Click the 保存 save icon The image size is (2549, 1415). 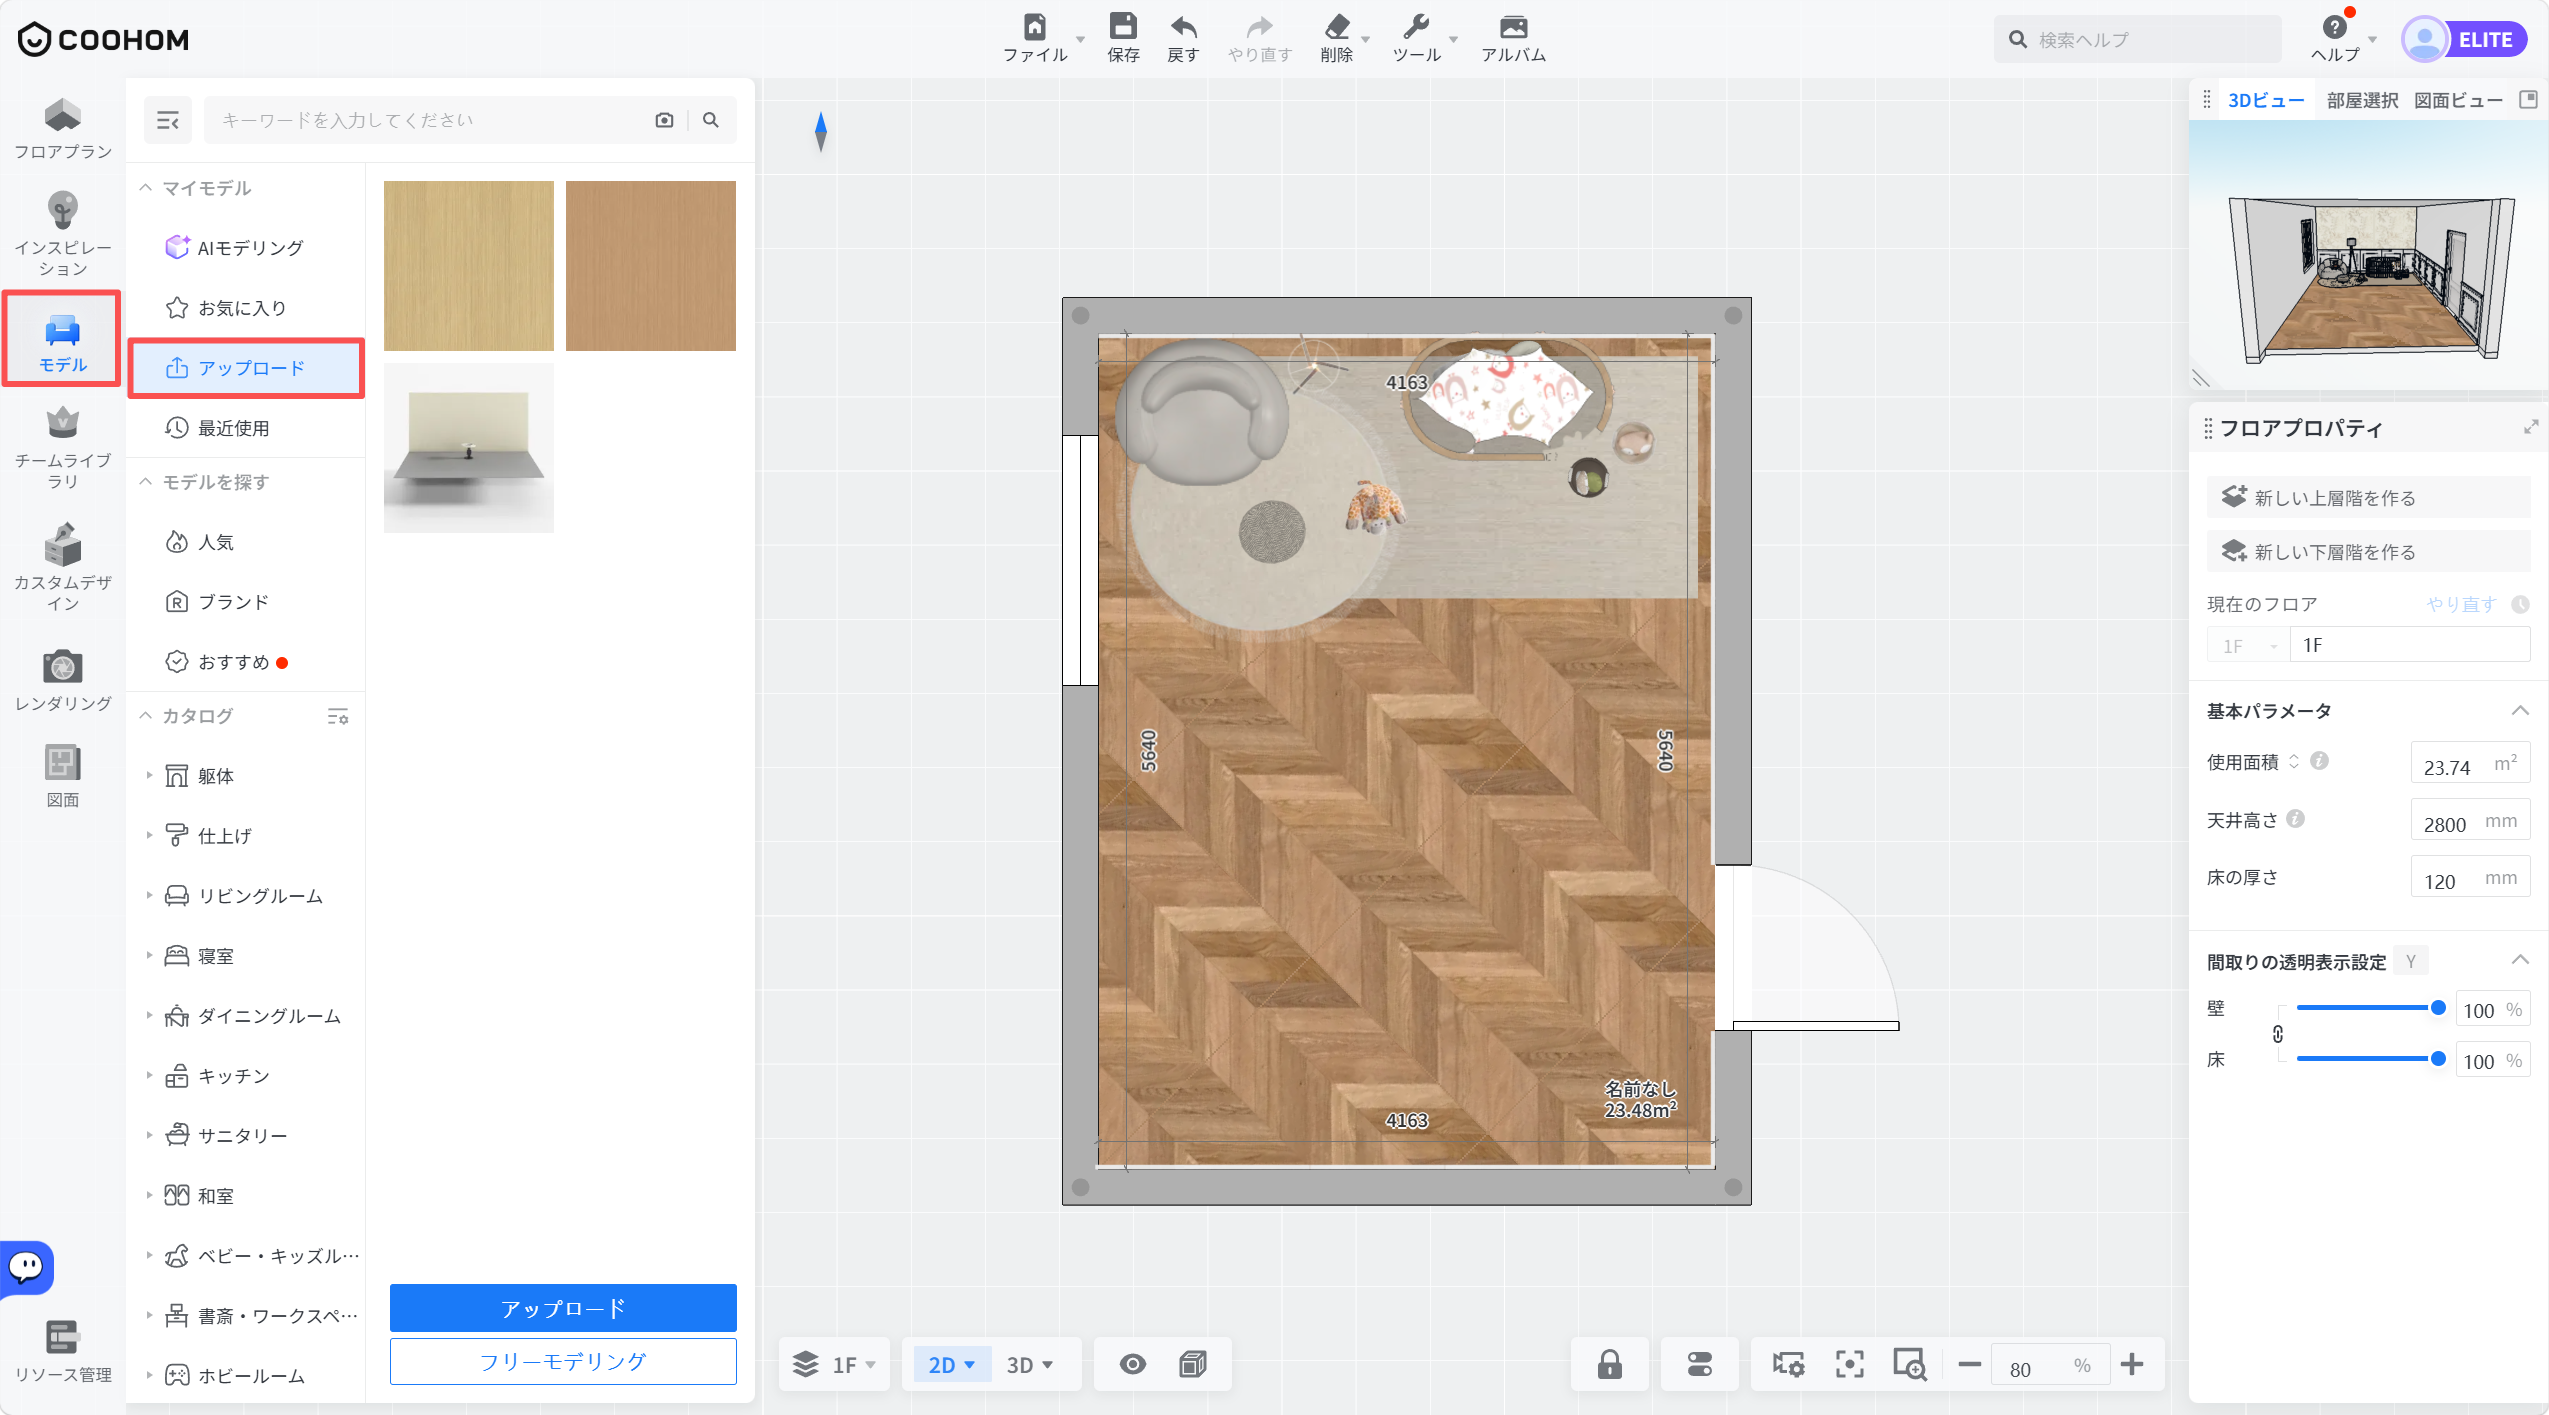(x=1123, y=27)
